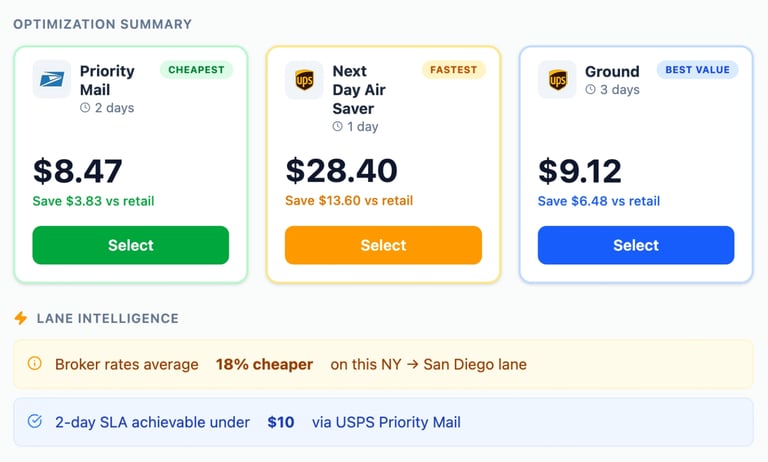
Task: Select the orange Next Day Air Saver button
Action: 383,245
